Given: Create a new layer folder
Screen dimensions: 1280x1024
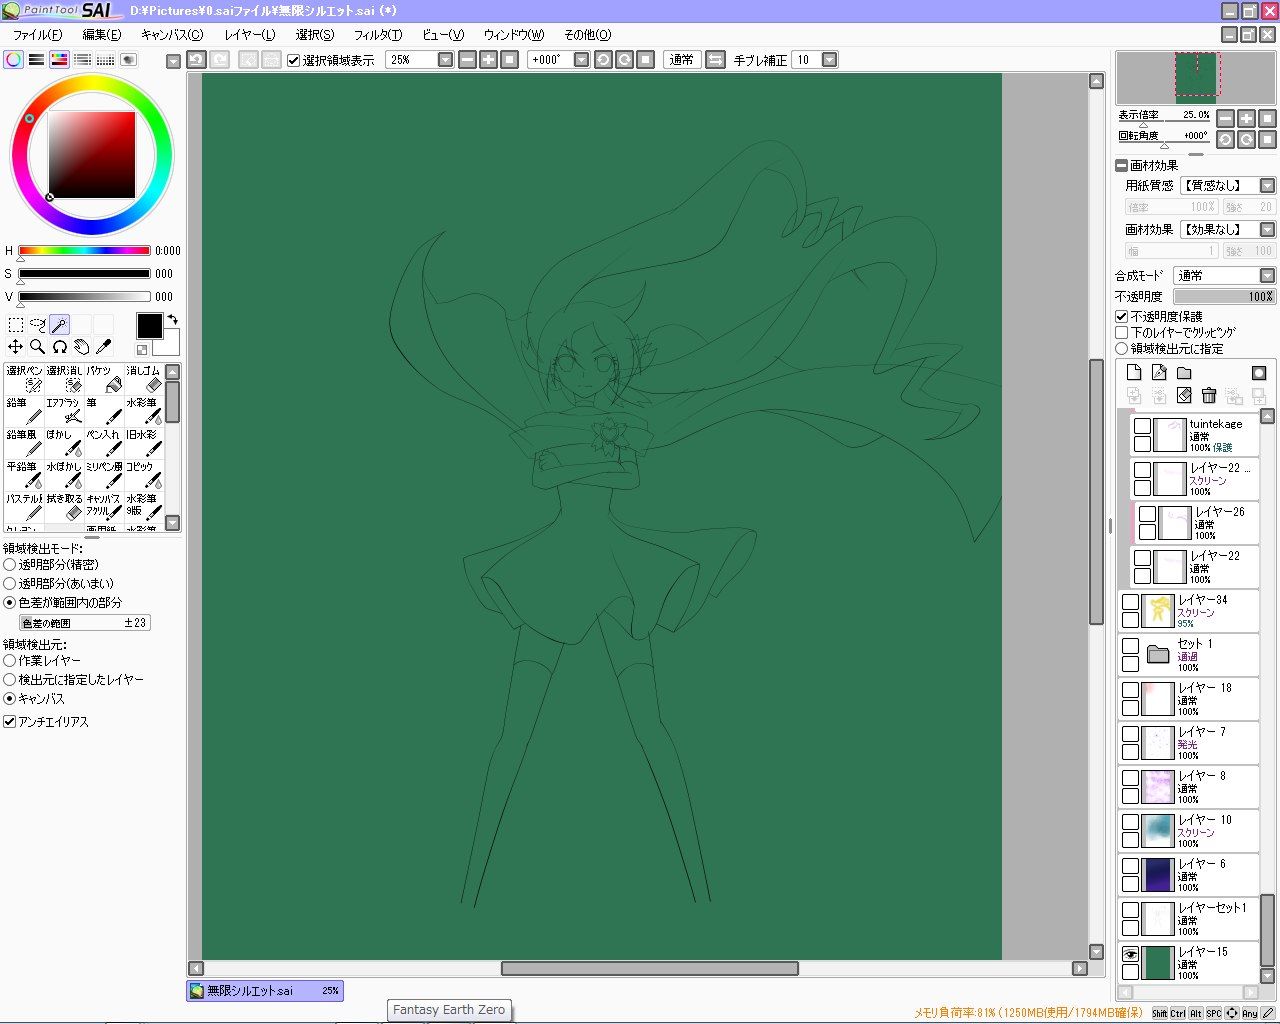Looking at the screenshot, I should pyautogui.click(x=1184, y=372).
